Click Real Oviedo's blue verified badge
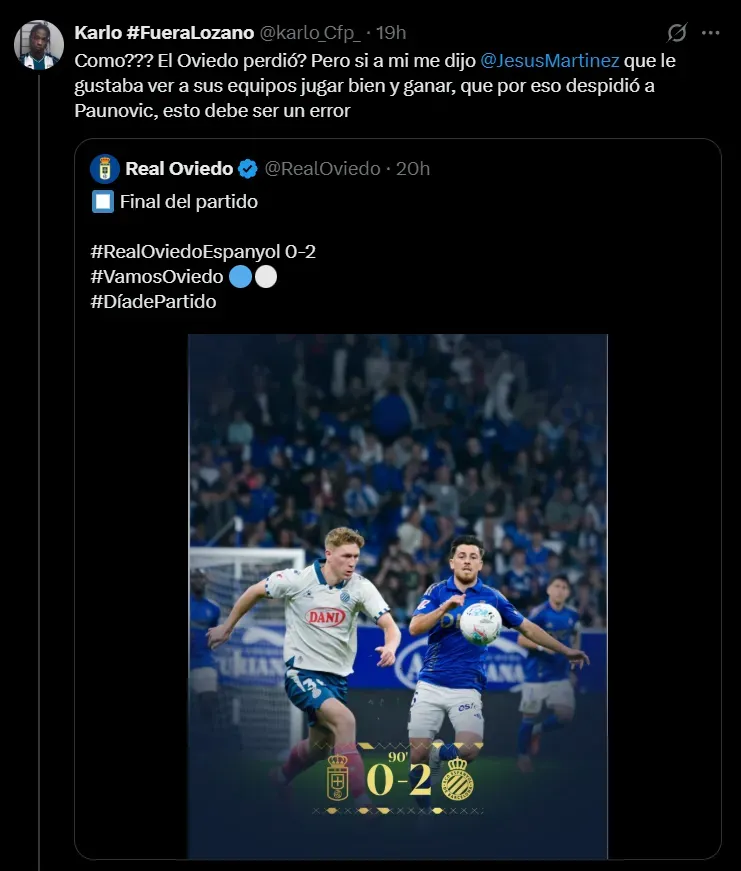The height and width of the screenshot is (871, 741). tap(248, 169)
